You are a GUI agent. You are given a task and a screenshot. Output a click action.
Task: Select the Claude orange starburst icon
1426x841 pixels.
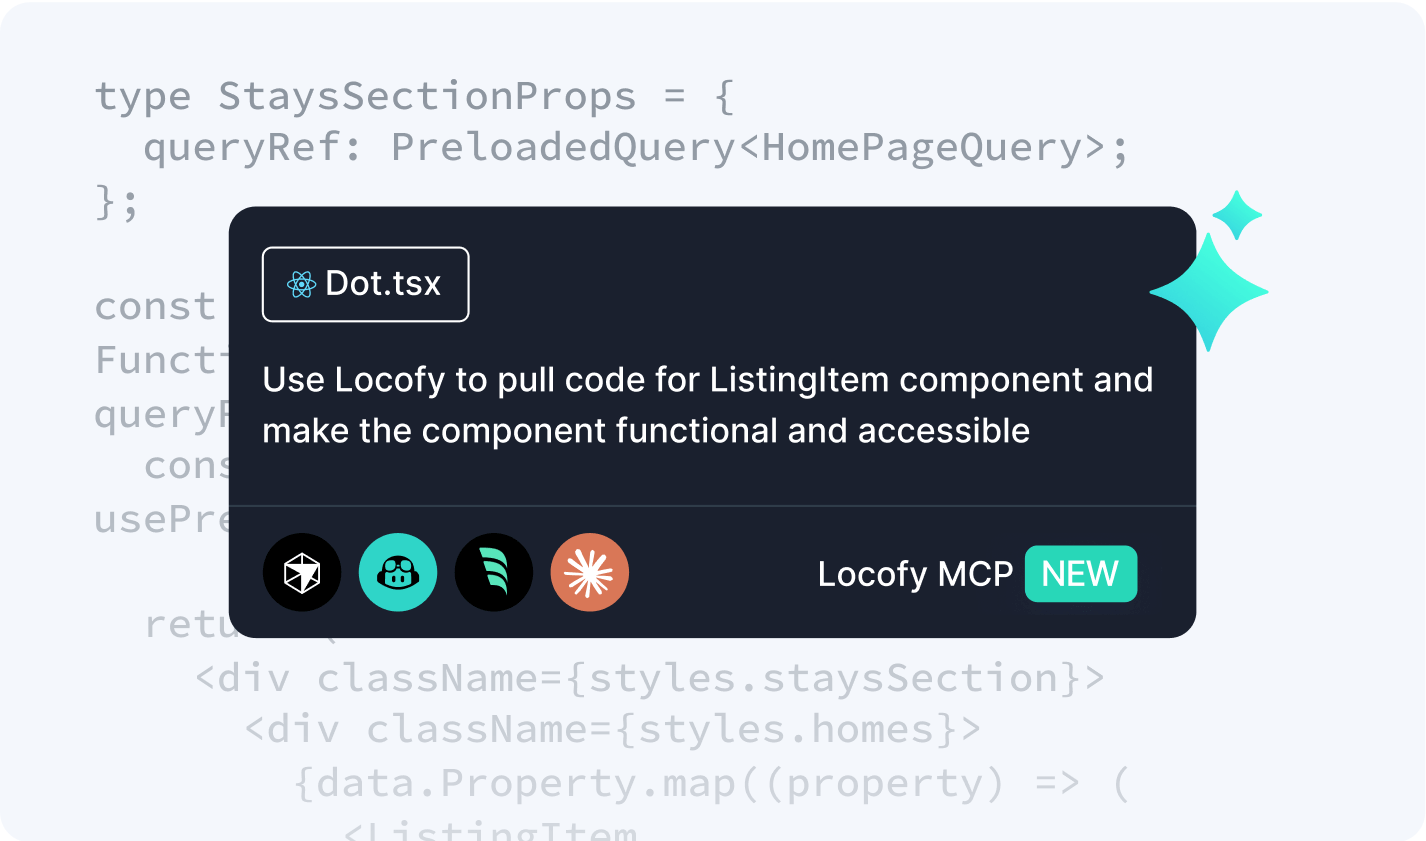[589, 573]
